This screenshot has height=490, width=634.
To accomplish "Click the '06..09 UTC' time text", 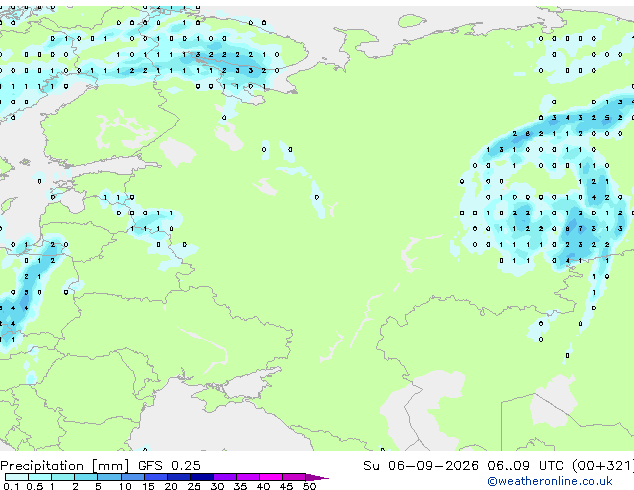I will tap(525, 466).
